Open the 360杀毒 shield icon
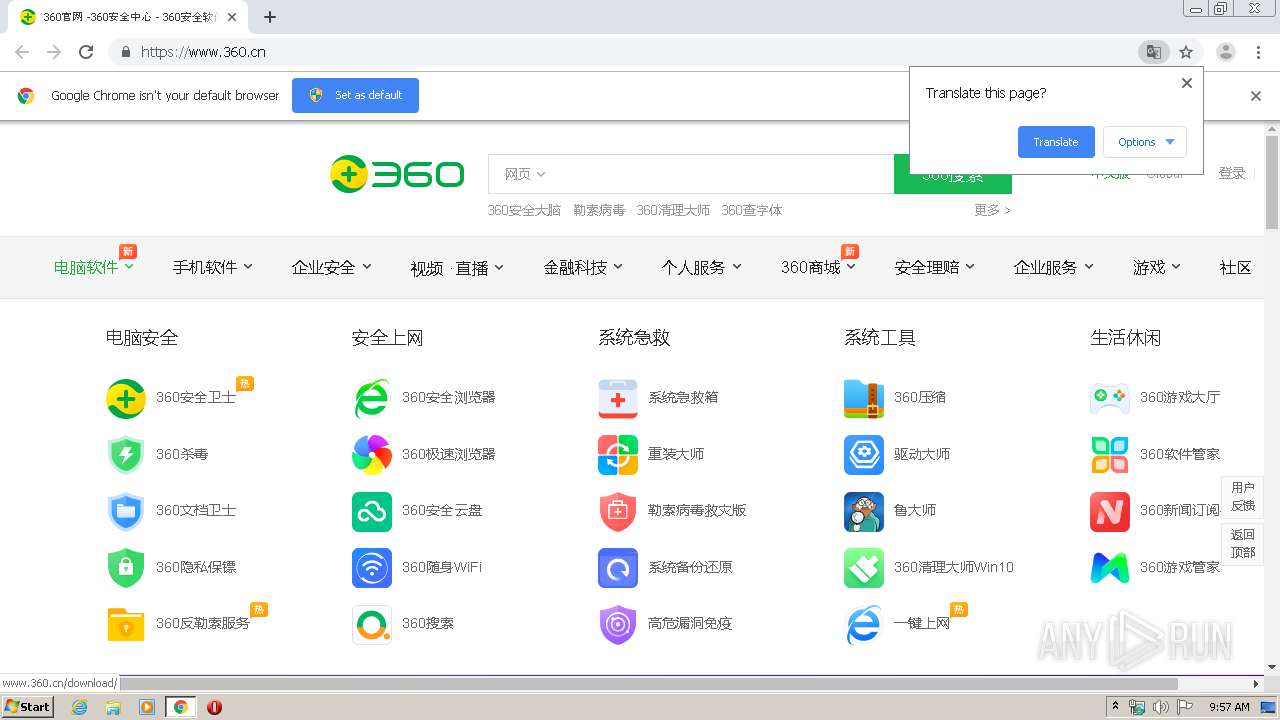The height and width of the screenshot is (720, 1280). [126, 455]
